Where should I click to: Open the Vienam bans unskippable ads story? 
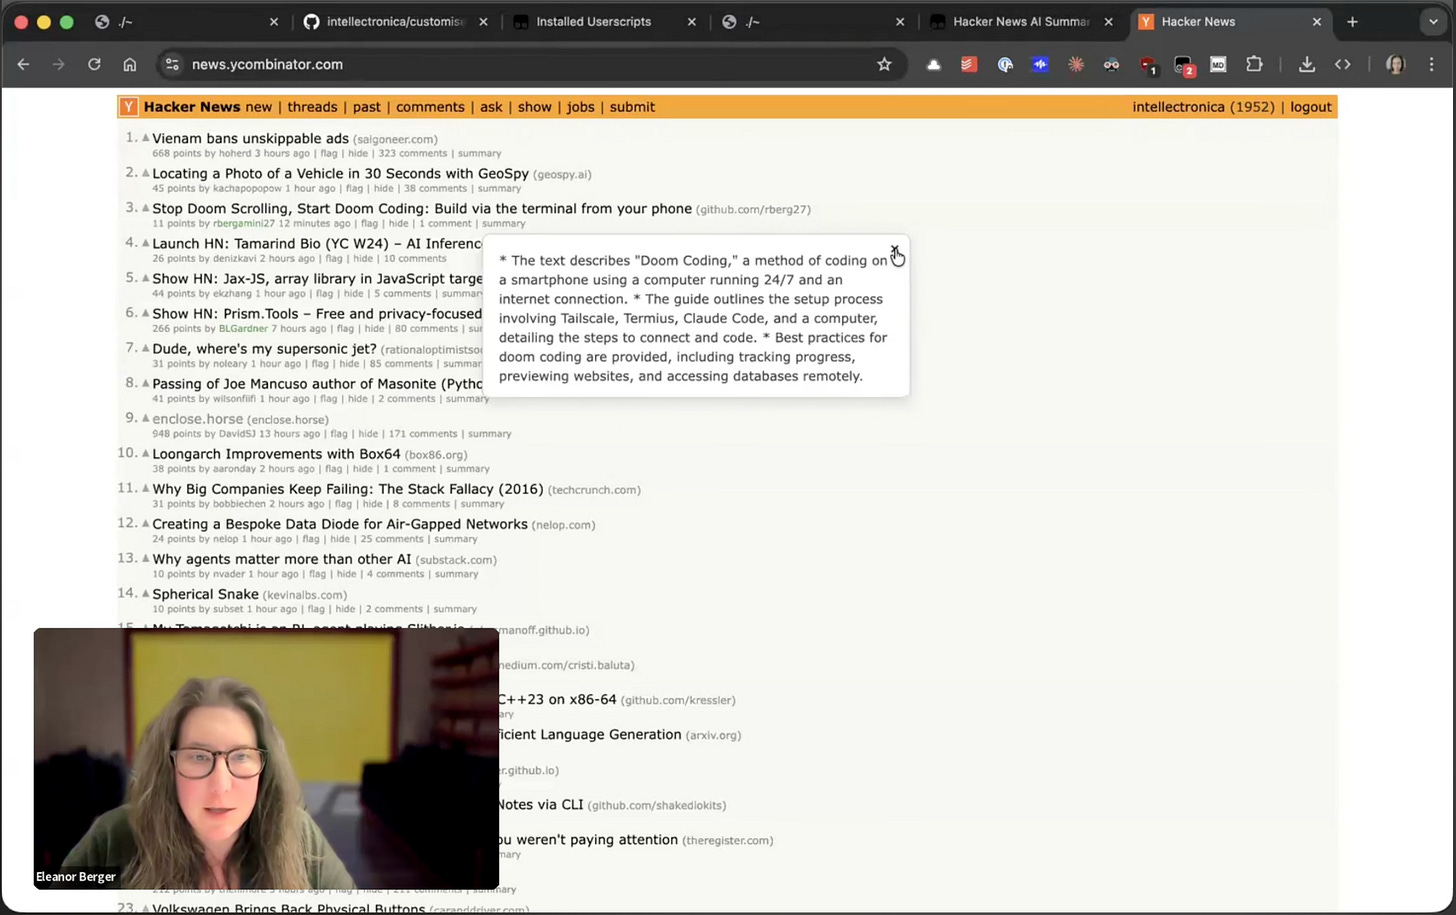point(250,138)
